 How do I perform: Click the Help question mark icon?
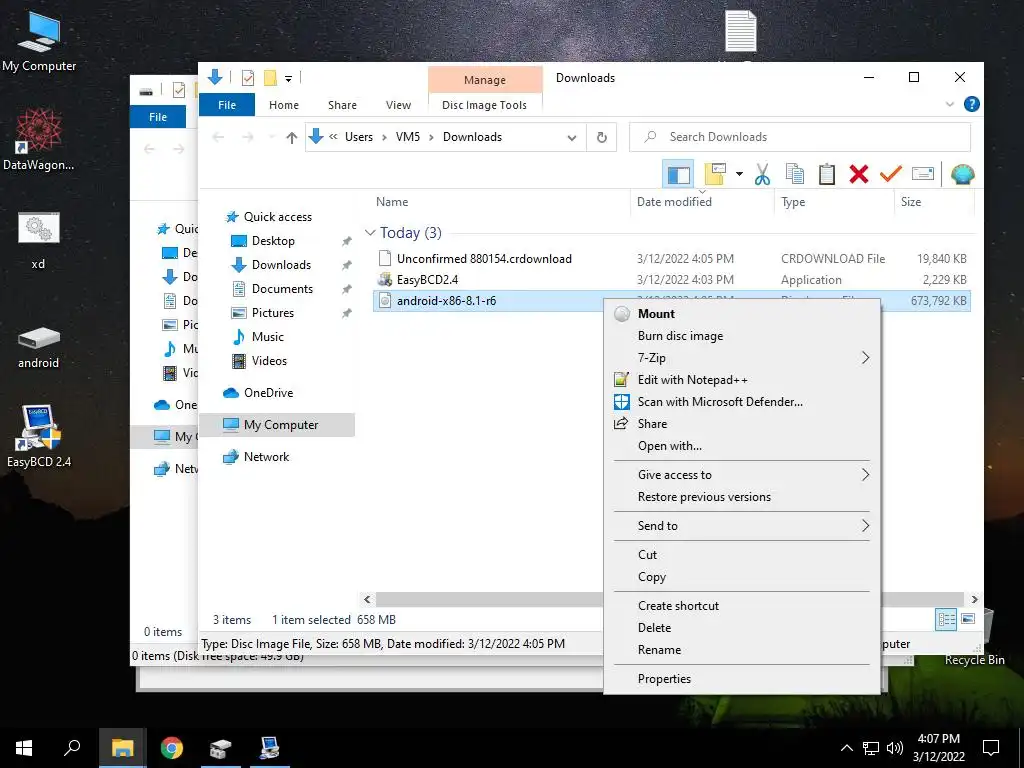point(972,104)
